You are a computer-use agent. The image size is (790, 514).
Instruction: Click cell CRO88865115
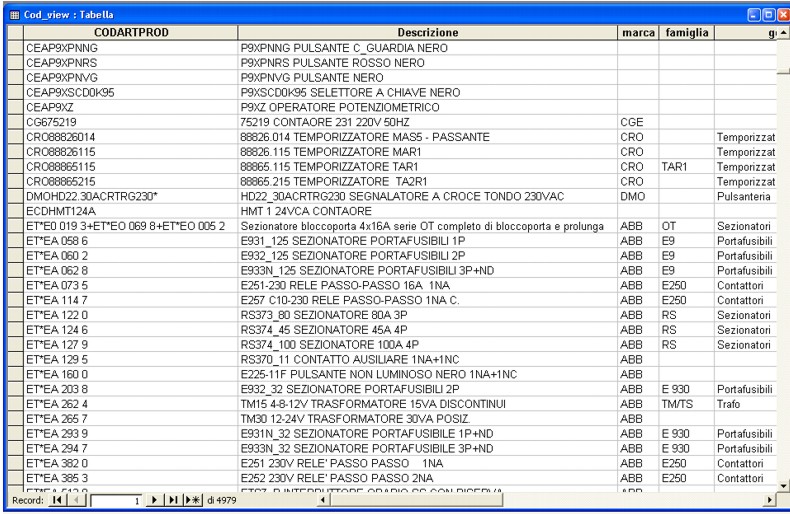click(x=131, y=167)
